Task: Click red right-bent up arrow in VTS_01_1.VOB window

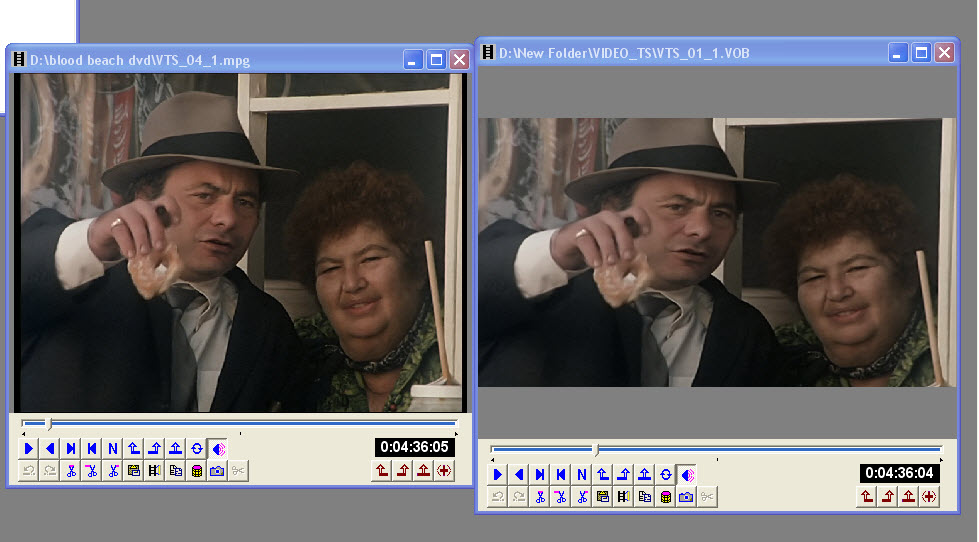Action: (x=888, y=497)
